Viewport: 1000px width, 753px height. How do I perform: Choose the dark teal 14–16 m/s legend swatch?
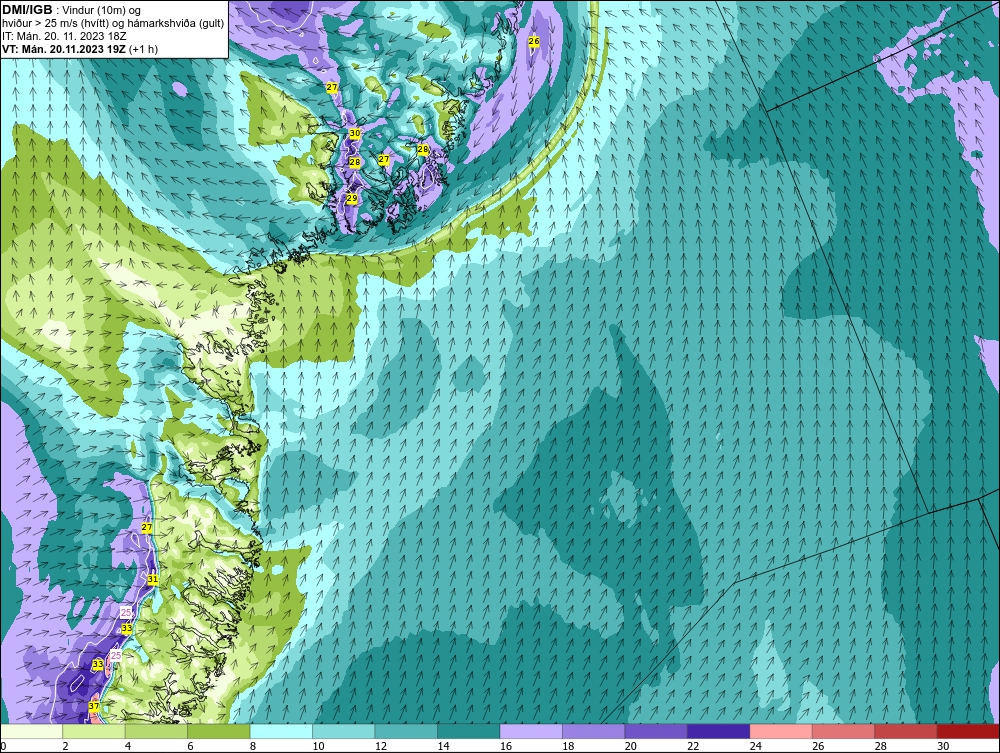pos(469,731)
